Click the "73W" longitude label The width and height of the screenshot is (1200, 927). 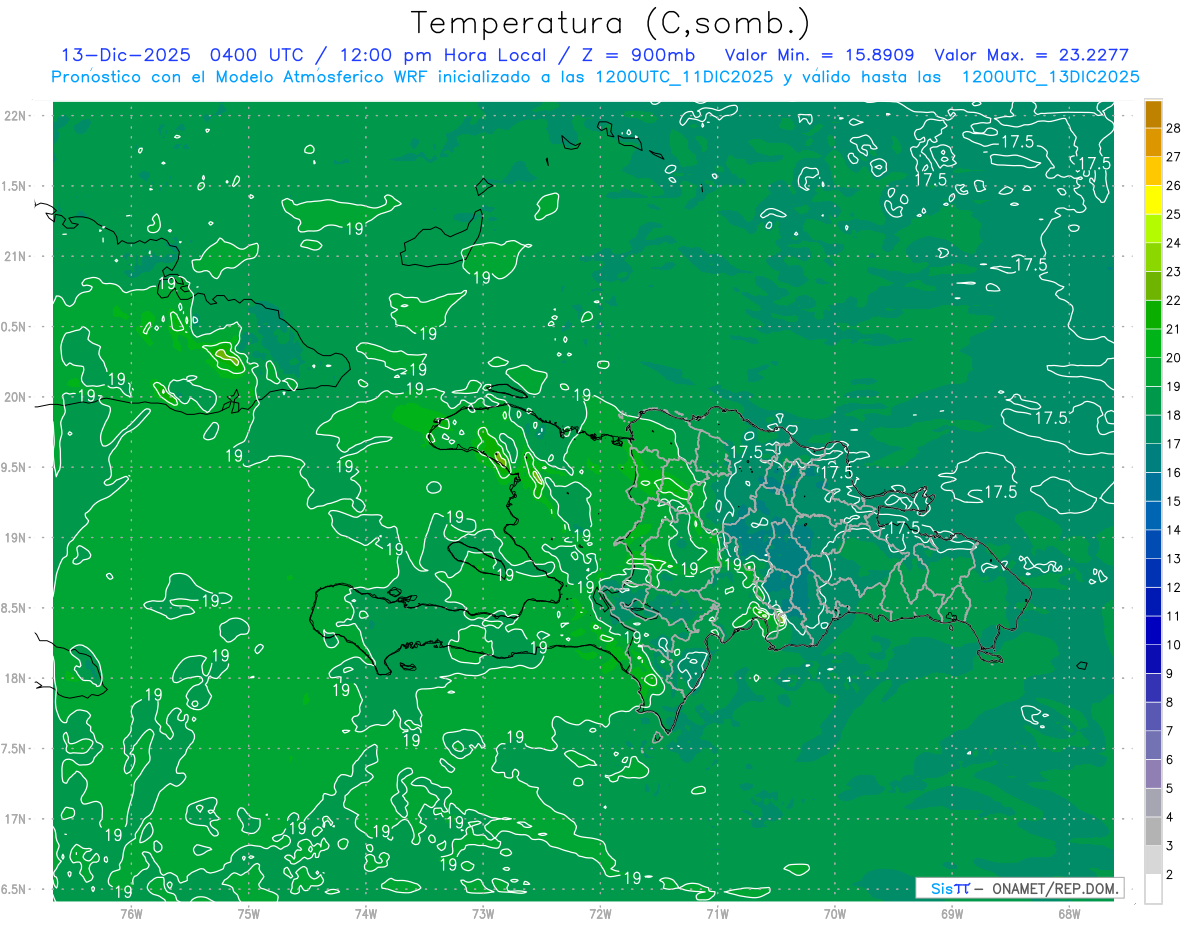click(x=483, y=914)
